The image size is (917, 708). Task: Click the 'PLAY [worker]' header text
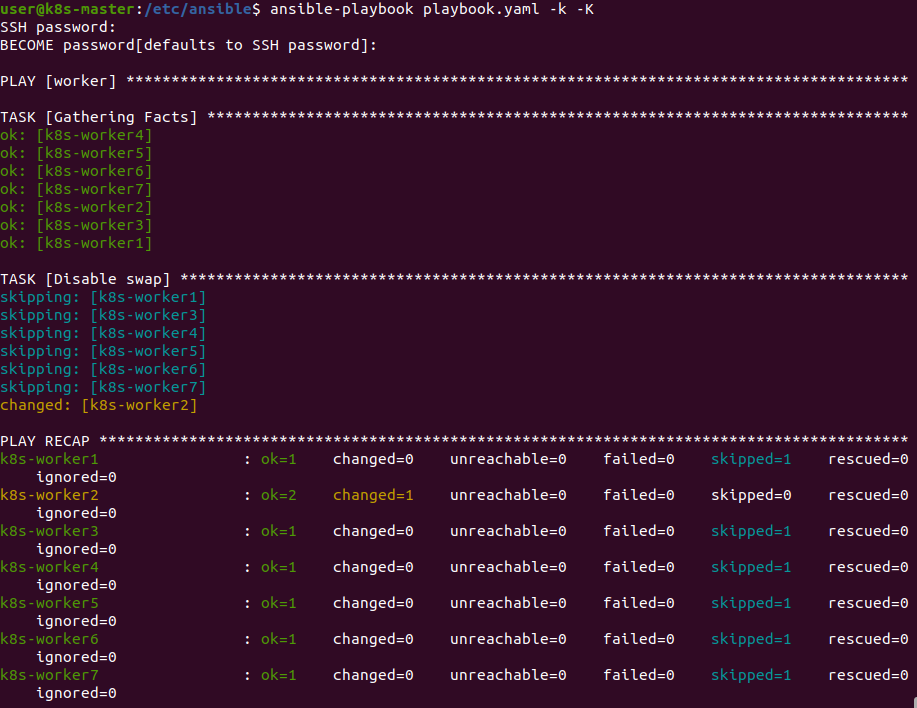(58, 81)
